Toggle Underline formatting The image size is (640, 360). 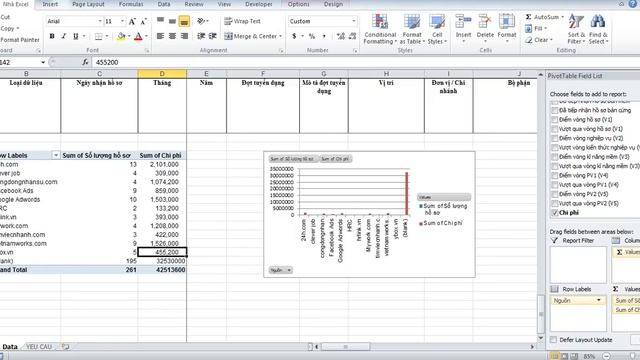click(76, 36)
